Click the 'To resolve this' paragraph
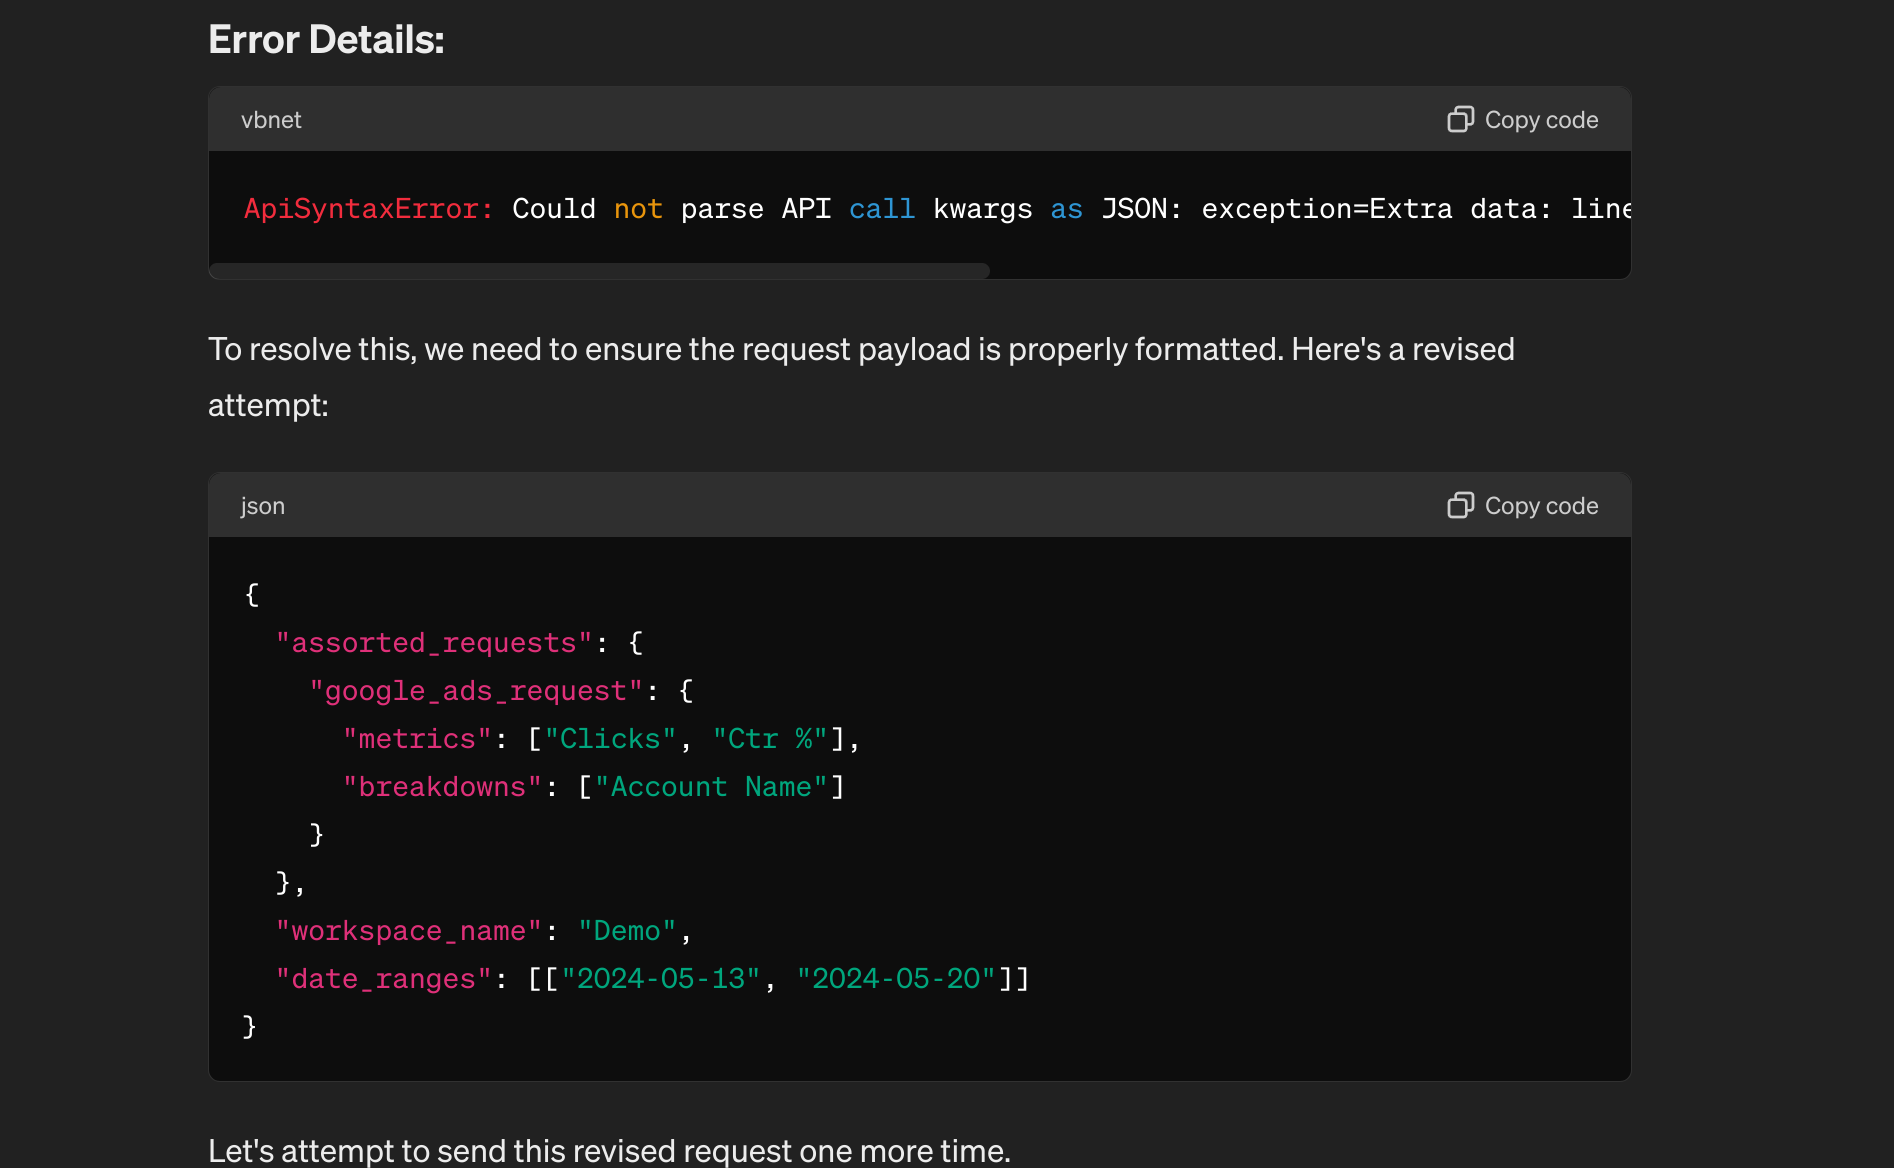Image resolution: width=1894 pixels, height=1168 pixels. (861, 377)
